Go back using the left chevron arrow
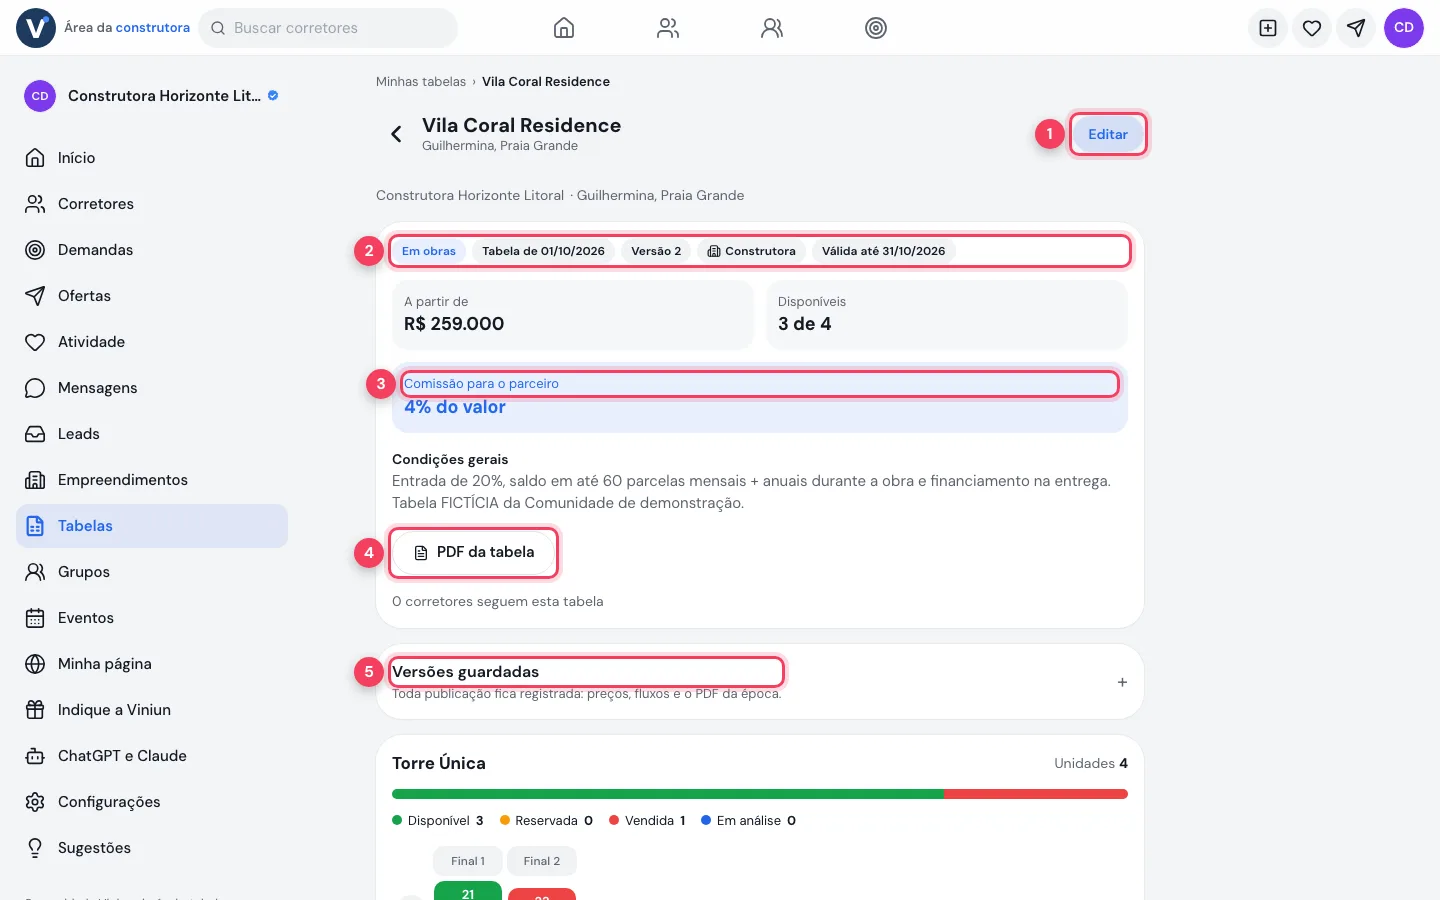The image size is (1440, 900). click(396, 134)
